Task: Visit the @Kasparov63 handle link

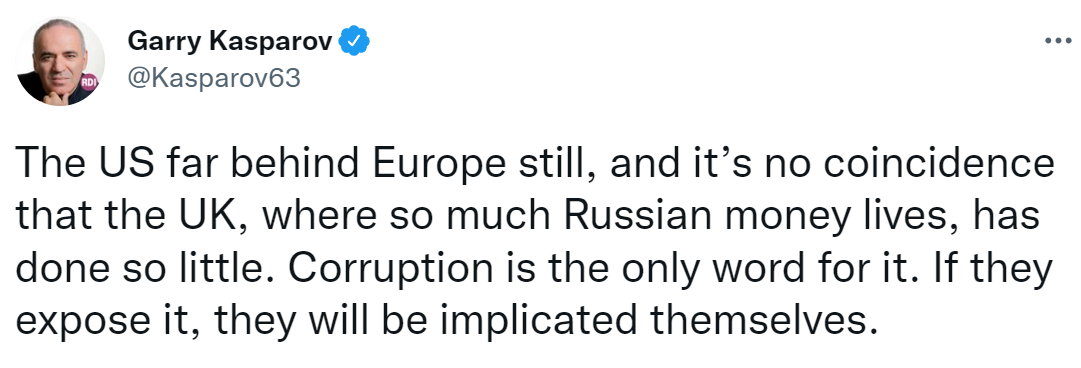Action: point(214,79)
